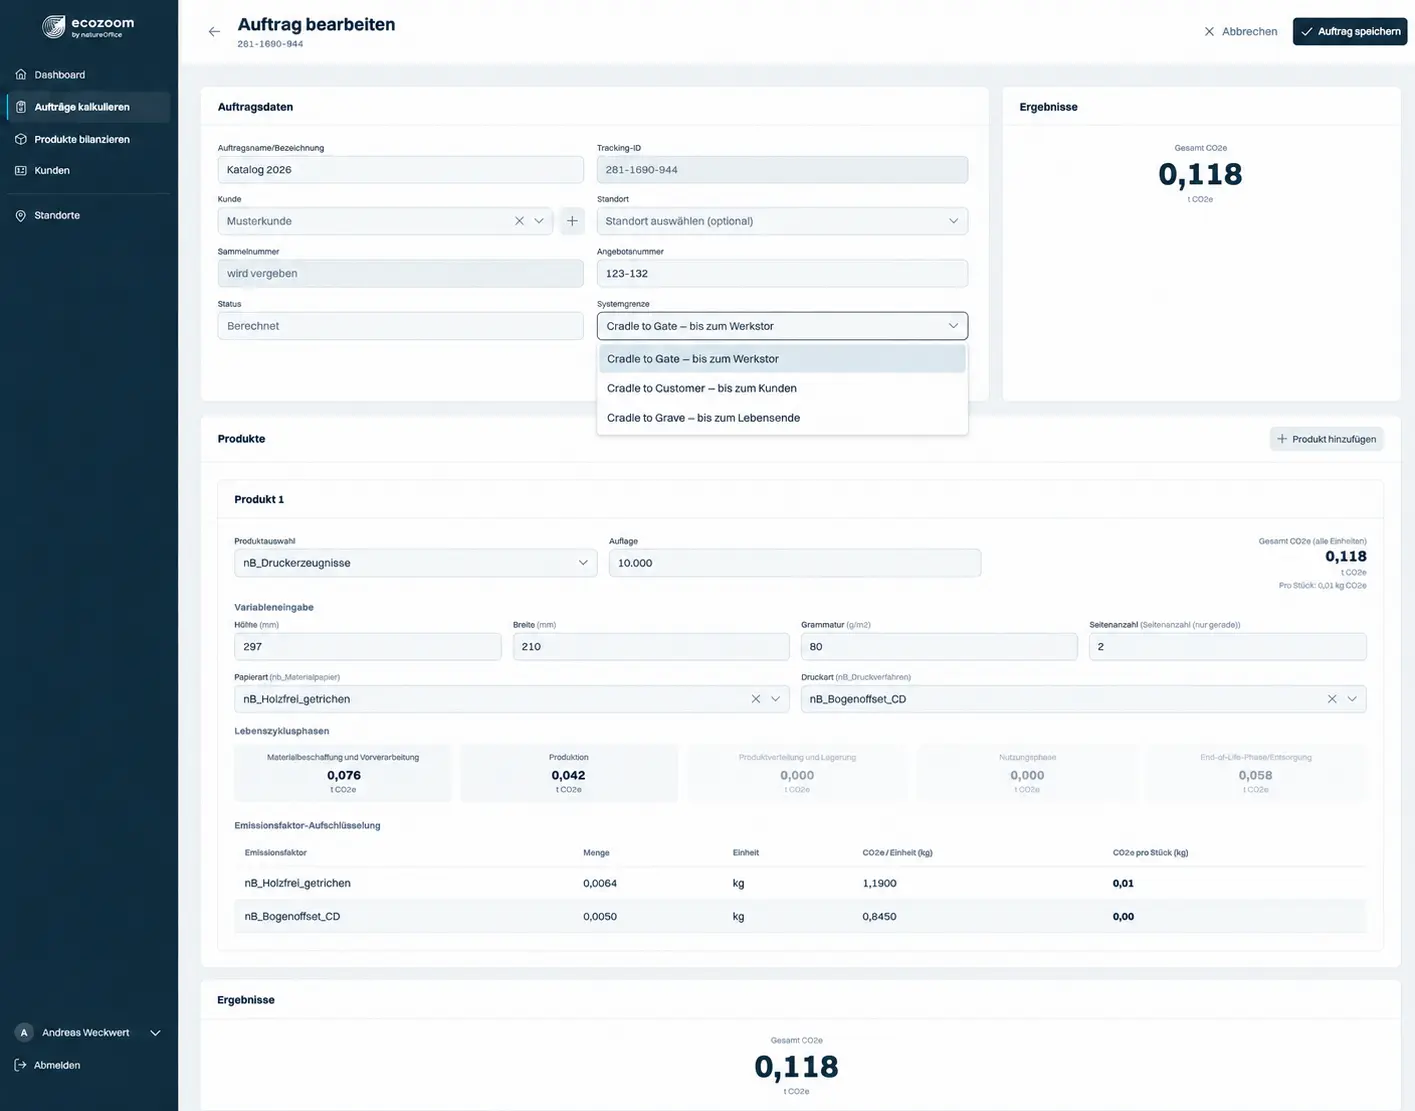Click the Grammatur field with 80
The width and height of the screenshot is (1415, 1111).
coord(939,647)
